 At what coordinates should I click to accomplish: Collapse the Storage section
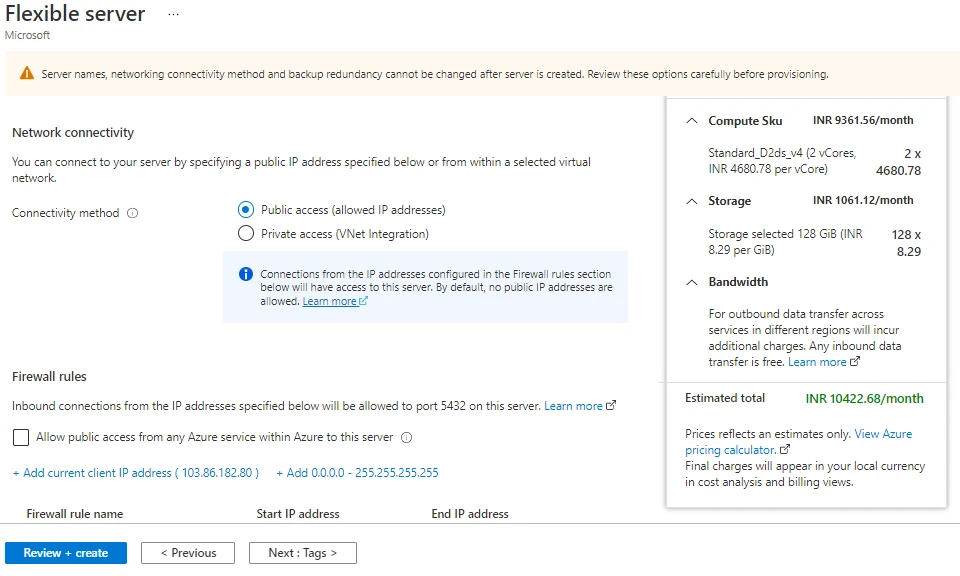pyautogui.click(x=692, y=200)
